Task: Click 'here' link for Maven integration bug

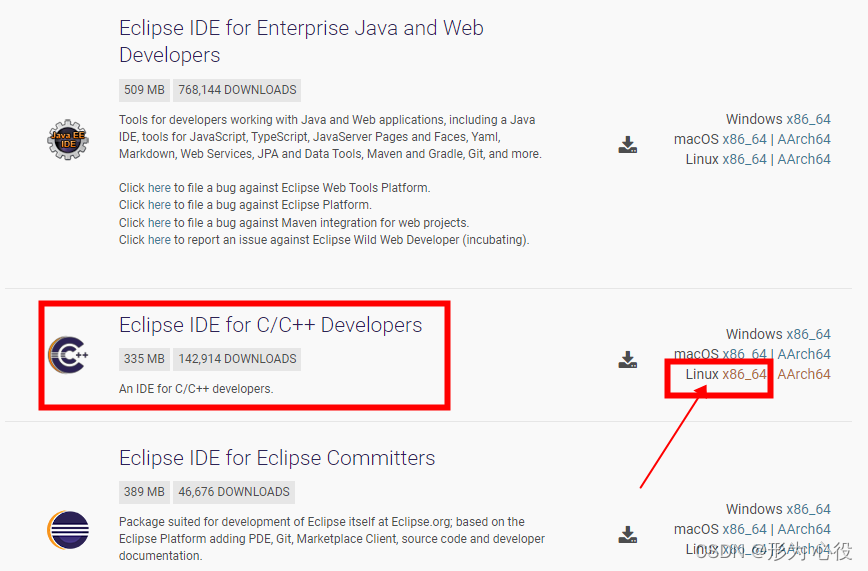Action: click(159, 223)
